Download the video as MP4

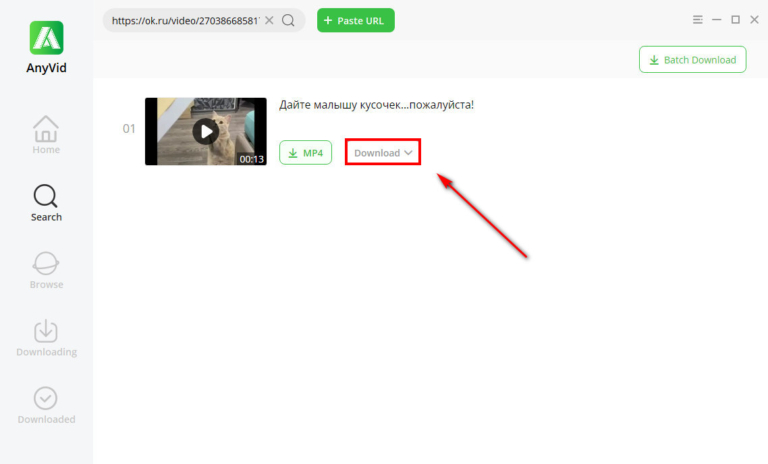pos(305,153)
